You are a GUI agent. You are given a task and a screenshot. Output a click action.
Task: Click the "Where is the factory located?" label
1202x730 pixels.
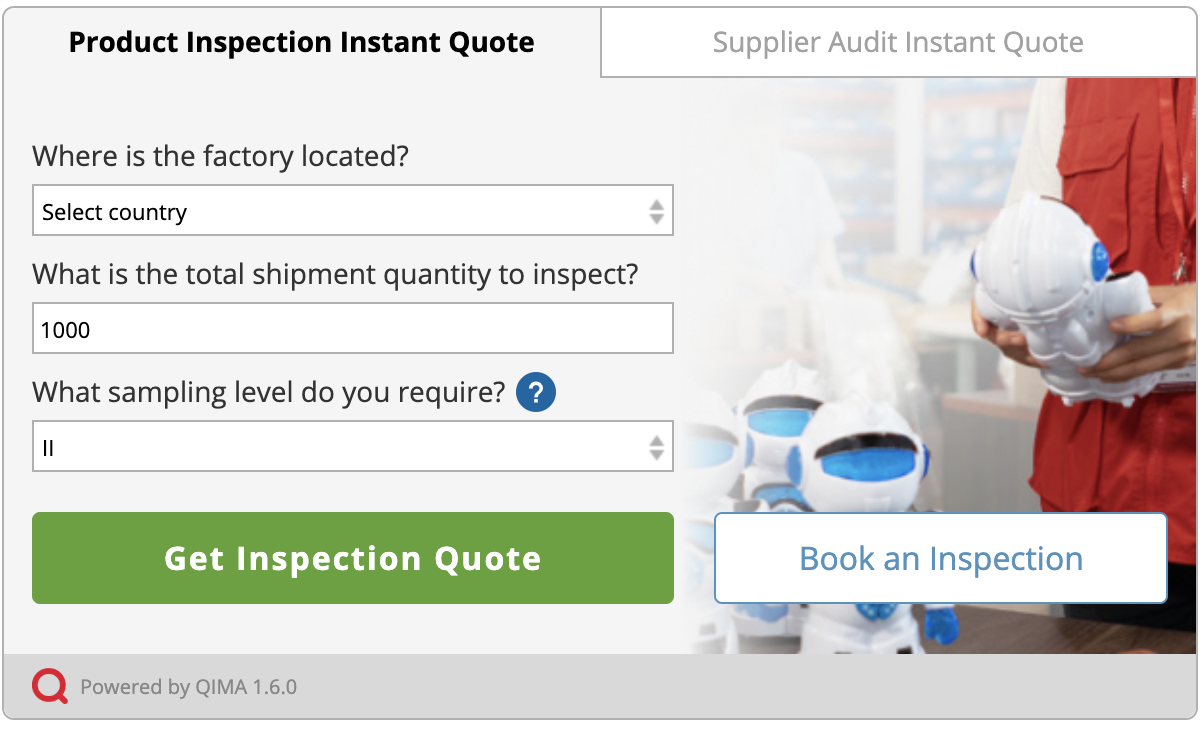(x=220, y=156)
